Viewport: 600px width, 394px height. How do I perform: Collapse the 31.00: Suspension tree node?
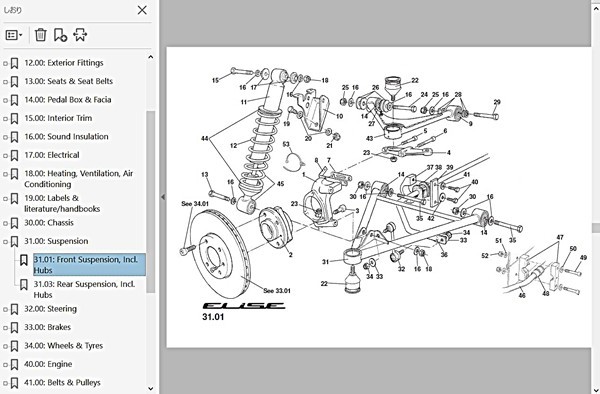[x=5, y=242]
